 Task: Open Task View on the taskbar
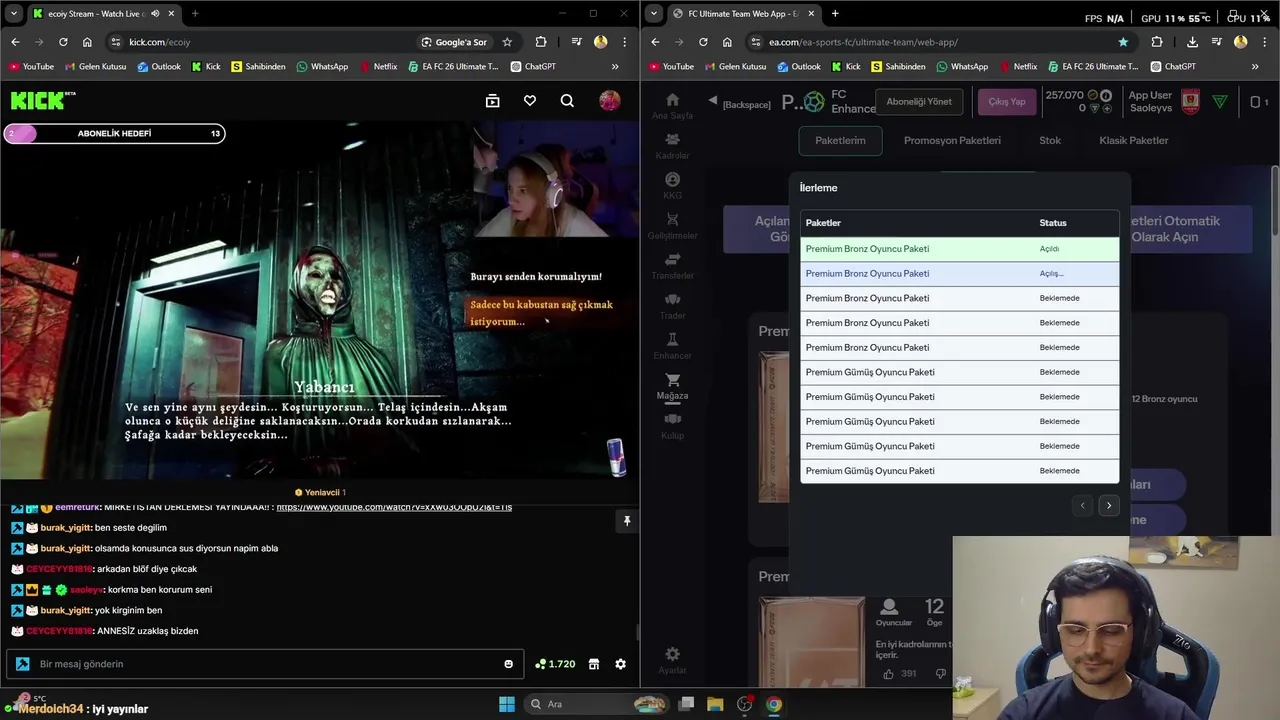pos(686,704)
